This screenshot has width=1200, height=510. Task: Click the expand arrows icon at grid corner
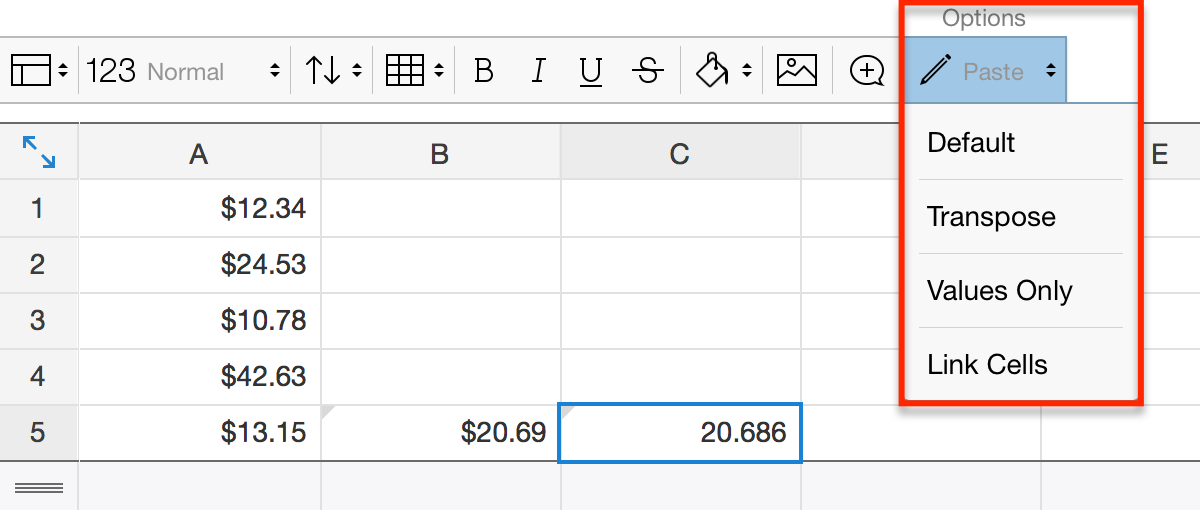point(39,152)
